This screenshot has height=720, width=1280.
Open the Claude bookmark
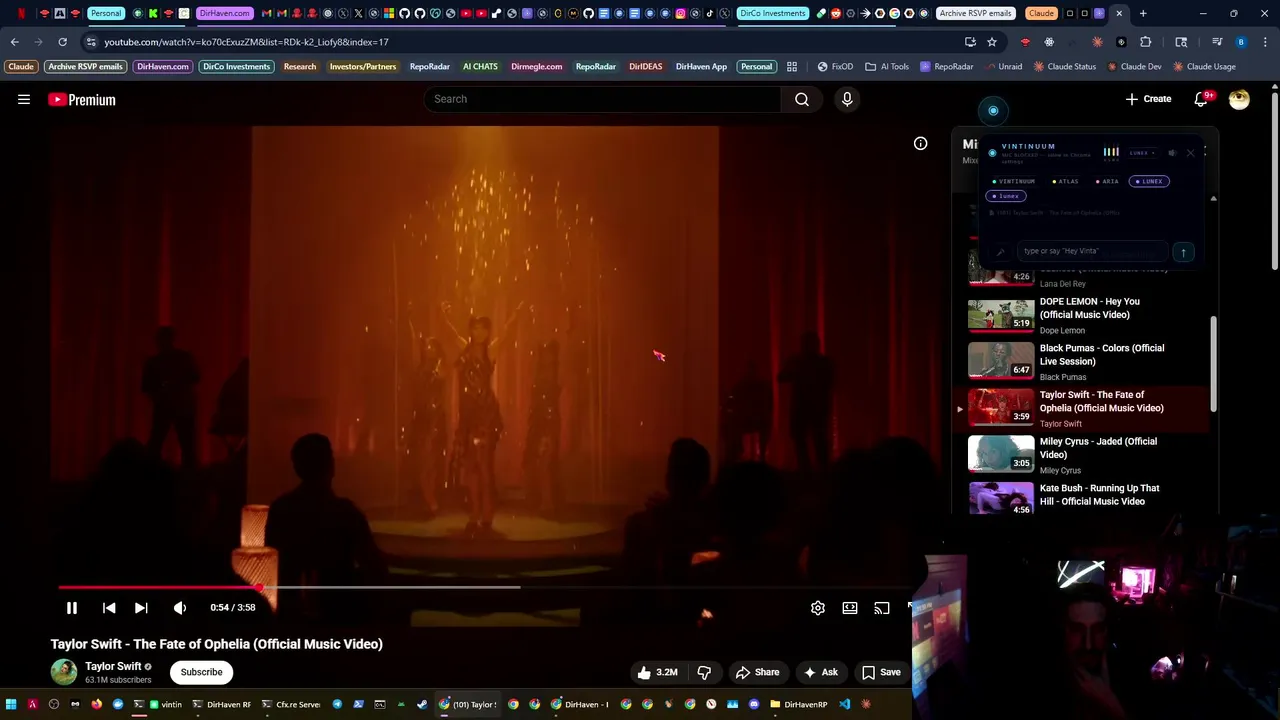pos(21,66)
